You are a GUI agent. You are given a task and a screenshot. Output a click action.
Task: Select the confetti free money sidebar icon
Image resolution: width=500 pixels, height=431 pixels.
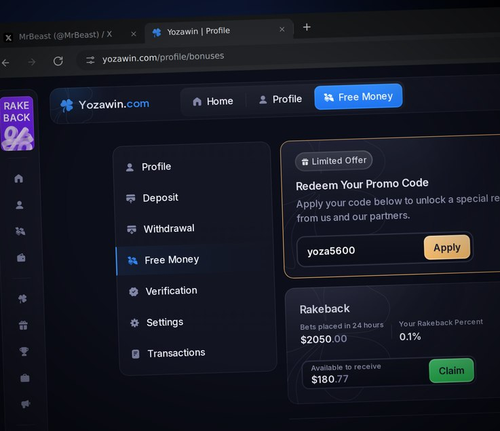[x=20, y=231]
